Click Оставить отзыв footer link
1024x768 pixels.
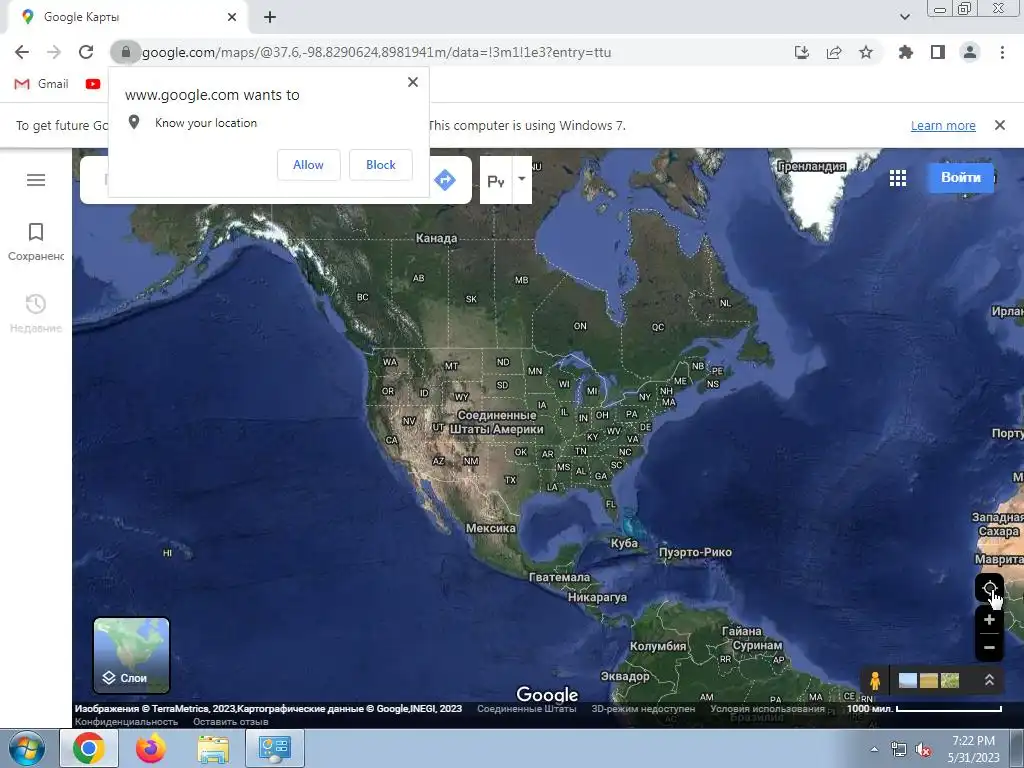(231, 722)
